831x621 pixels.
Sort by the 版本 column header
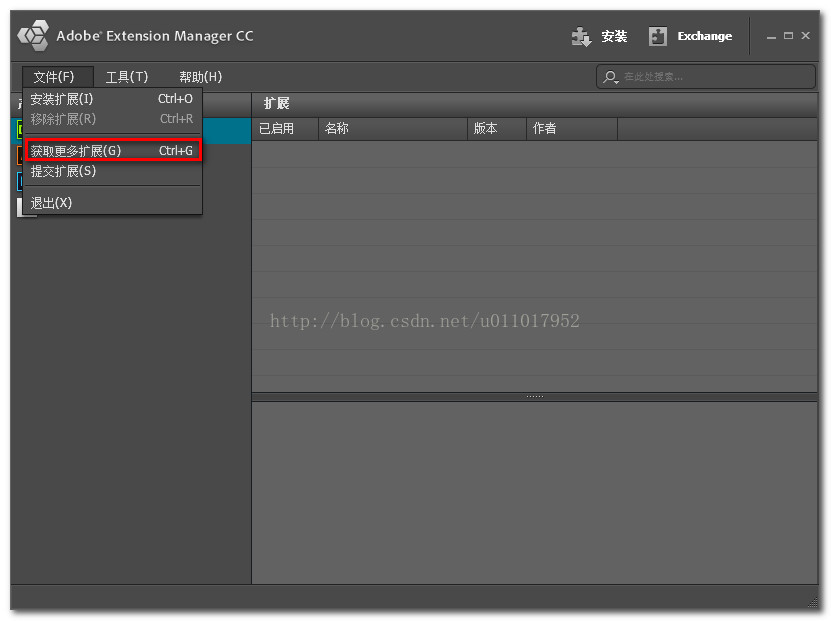tap(497, 128)
